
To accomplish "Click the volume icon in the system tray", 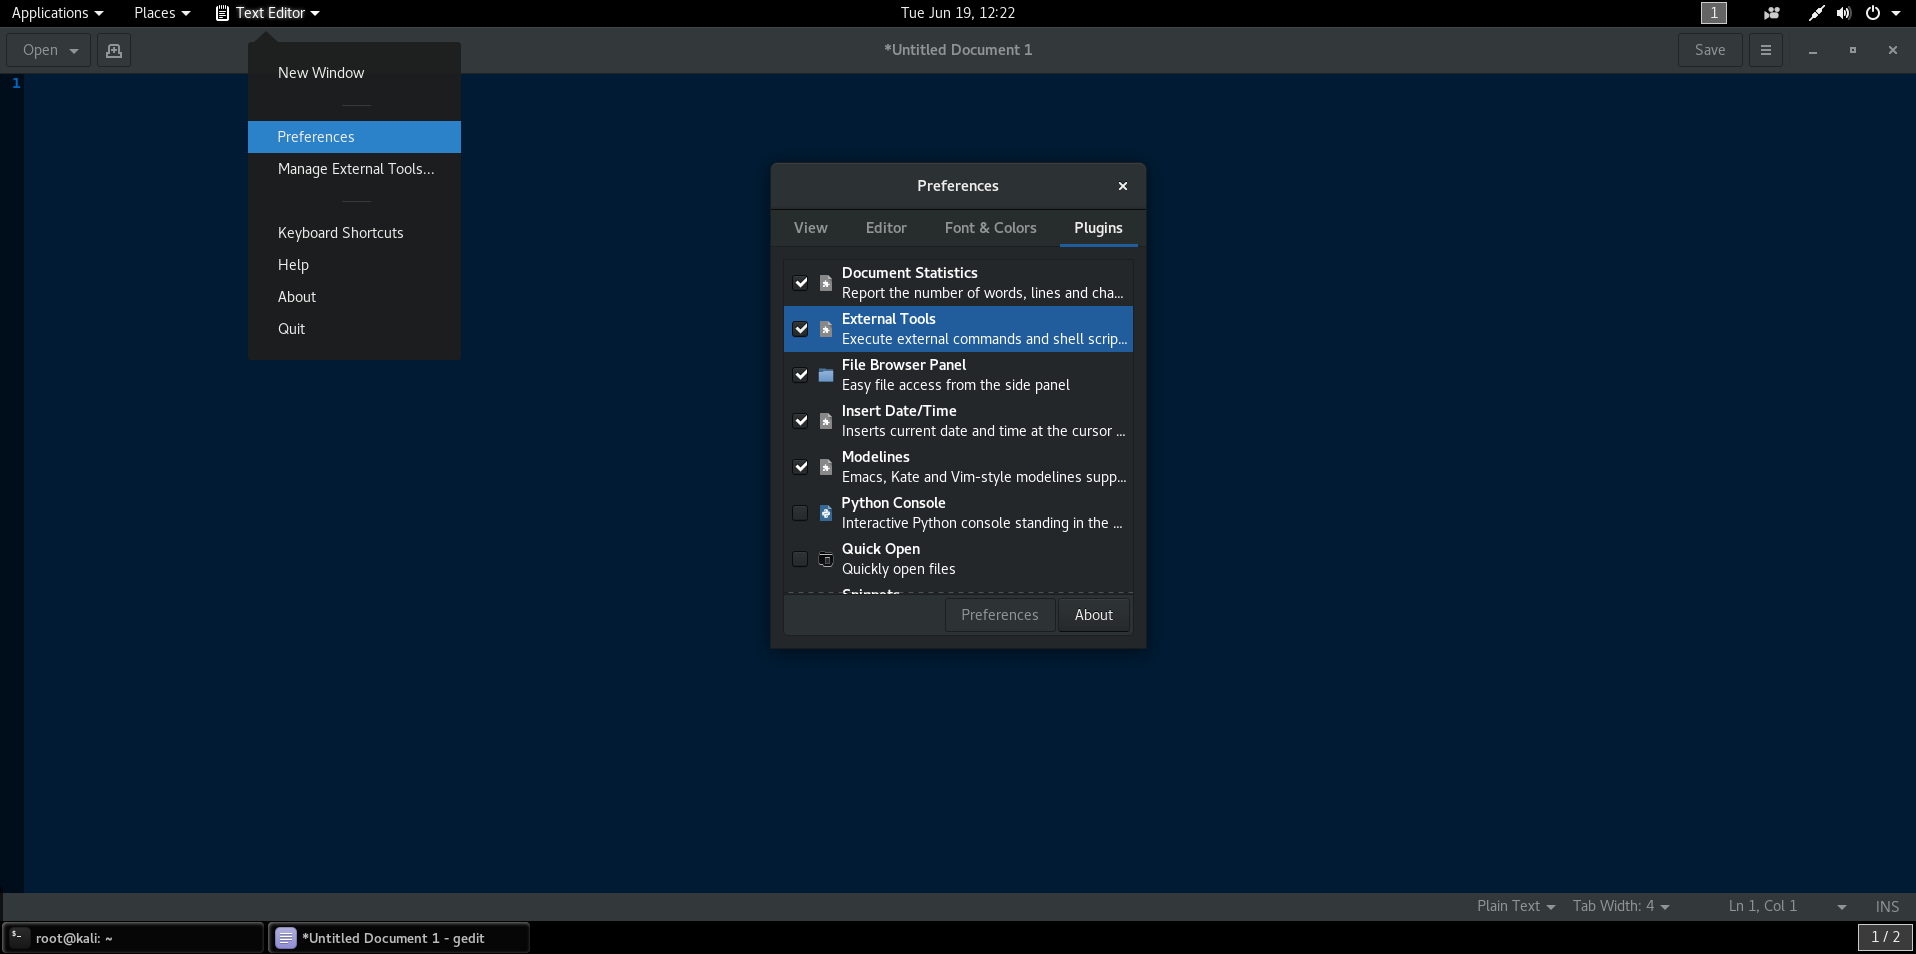I will (1843, 13).
